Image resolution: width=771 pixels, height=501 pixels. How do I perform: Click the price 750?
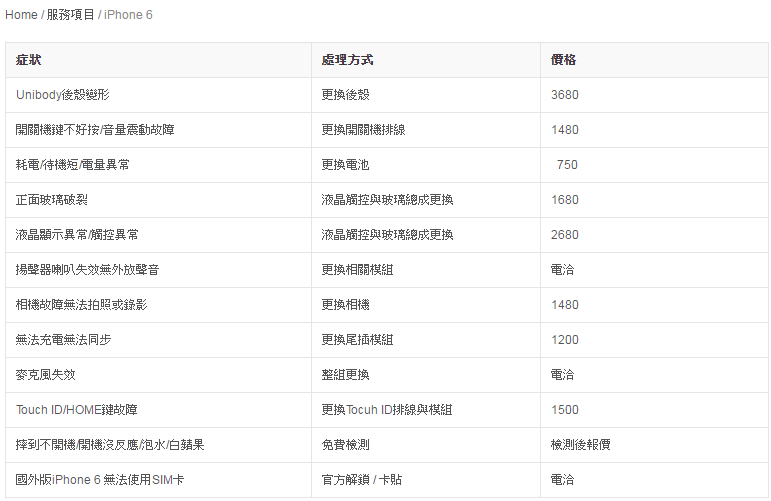(567, 165)
